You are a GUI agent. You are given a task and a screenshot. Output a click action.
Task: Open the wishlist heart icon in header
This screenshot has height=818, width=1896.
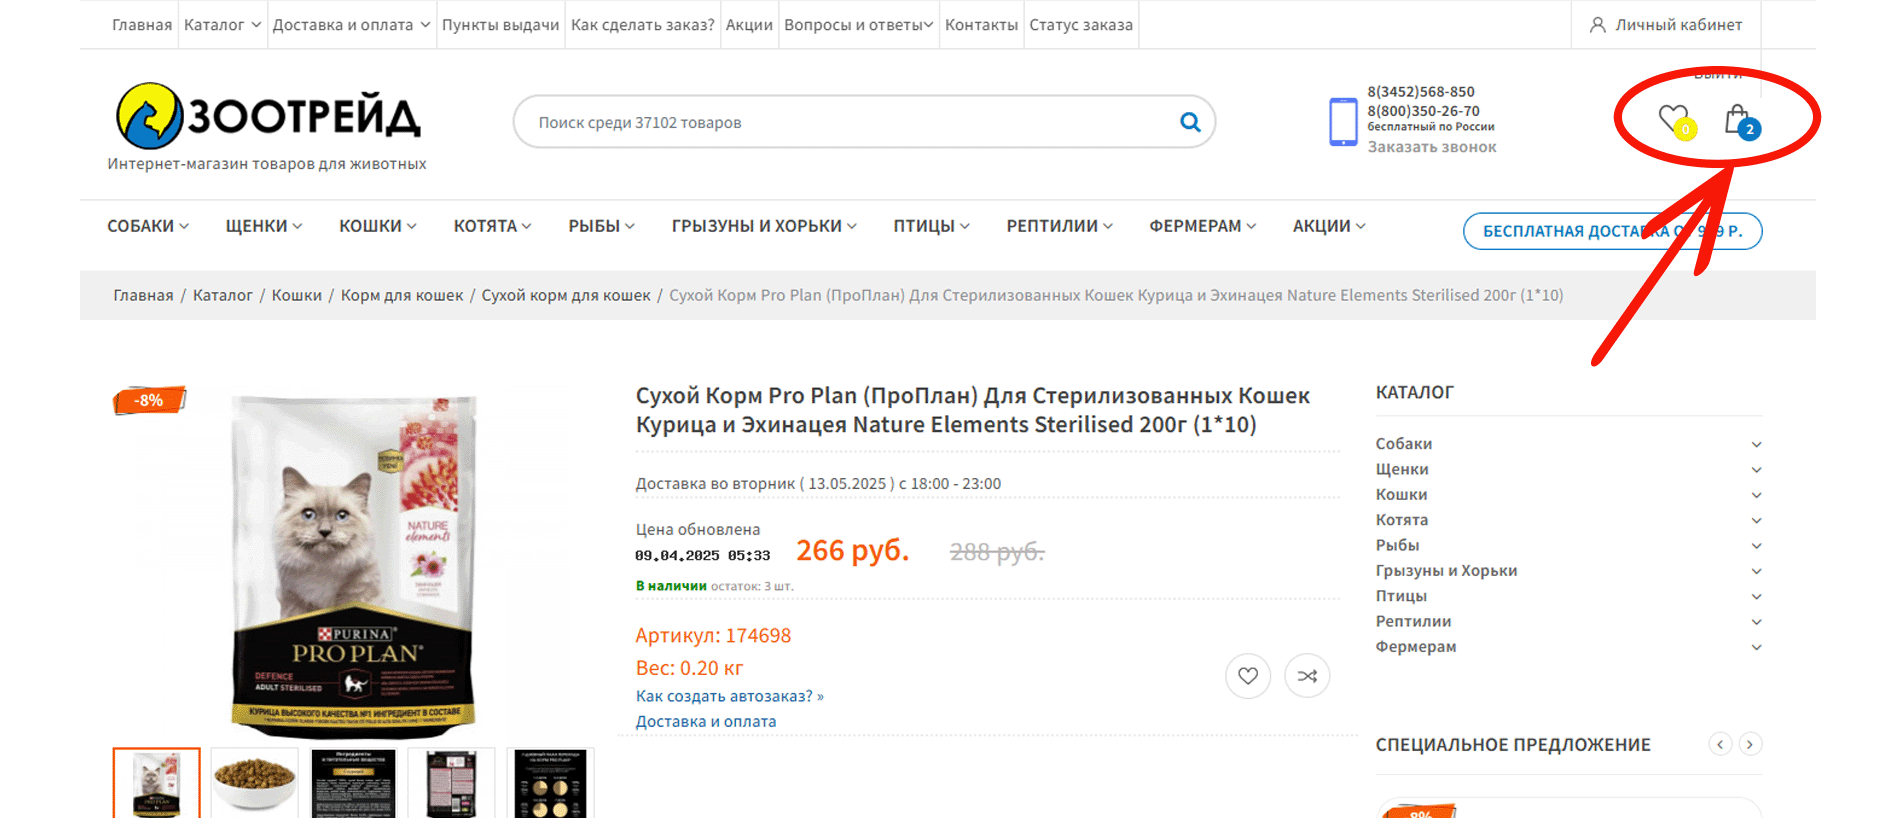(x=1672, y=120)
